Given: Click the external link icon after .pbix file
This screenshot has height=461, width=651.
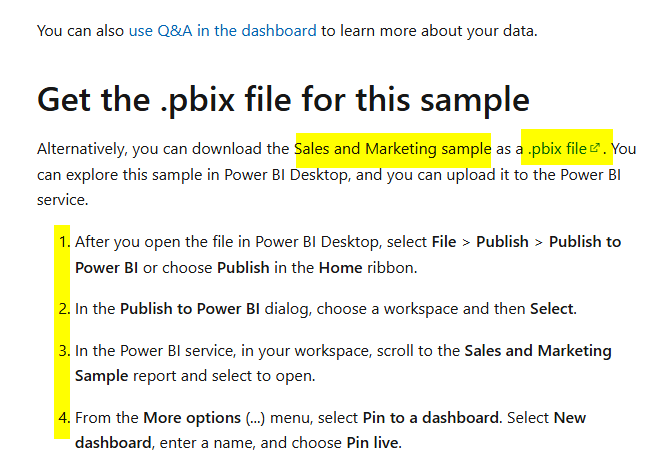Looking at the screenshot, I should tap(595, 147).
